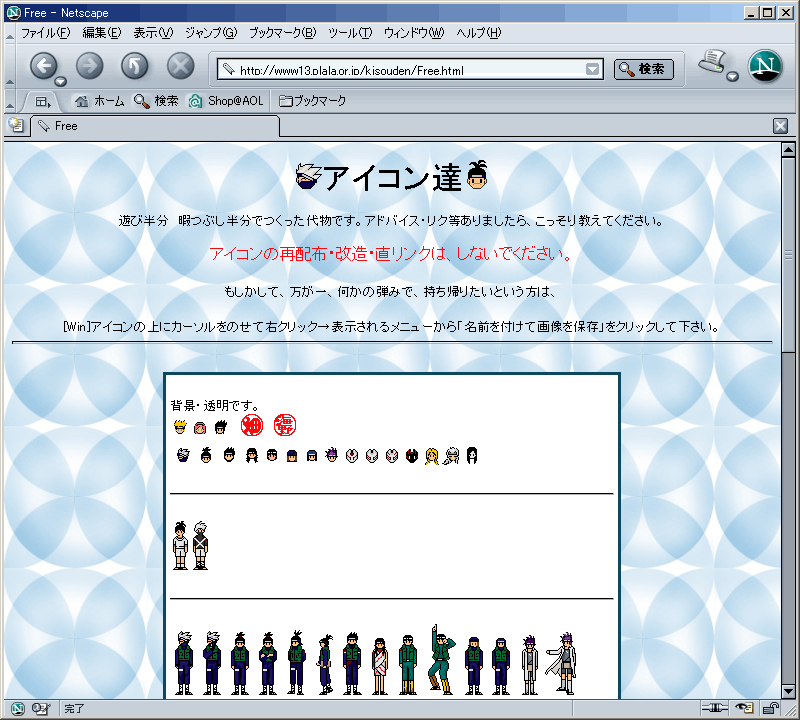Collapse the personal toolbar grippy triangle

coord(10,105)
